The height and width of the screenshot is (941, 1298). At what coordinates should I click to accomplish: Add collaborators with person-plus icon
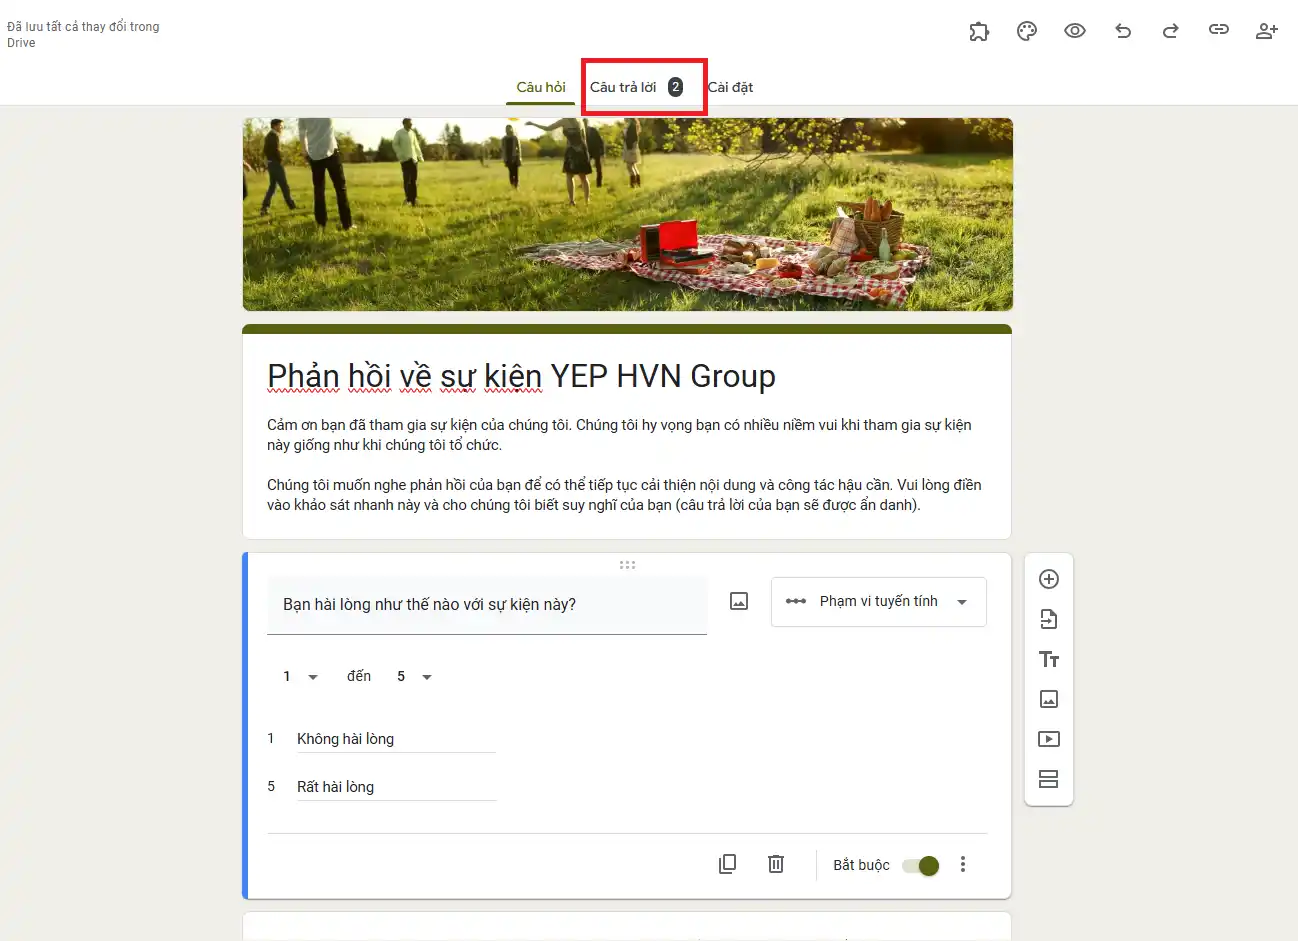click(1266, 31)
